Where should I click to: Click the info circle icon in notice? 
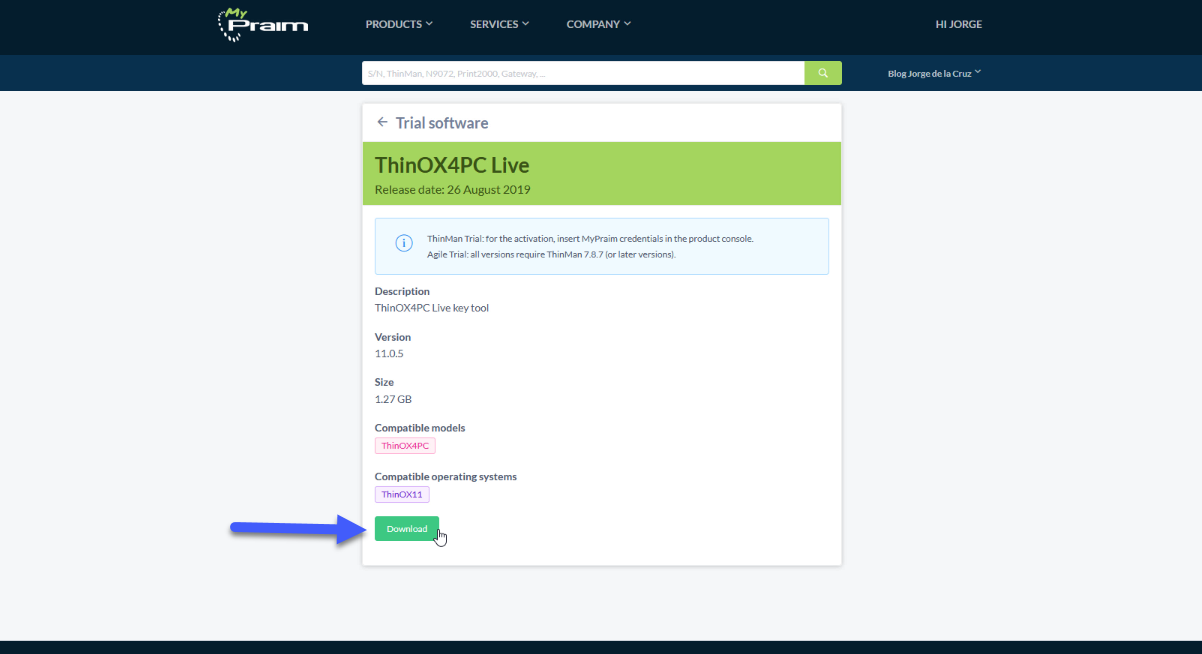[404, 244]
